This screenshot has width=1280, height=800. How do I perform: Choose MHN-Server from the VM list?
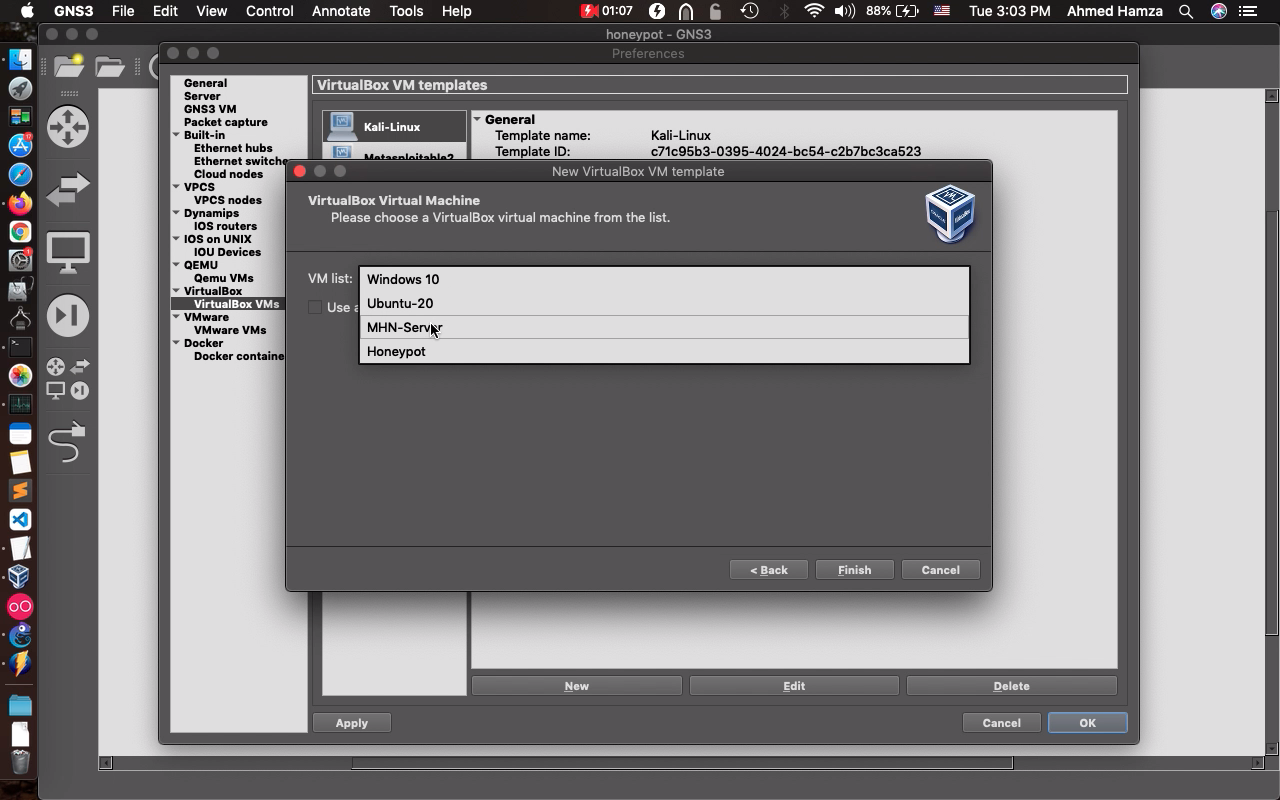404,327
